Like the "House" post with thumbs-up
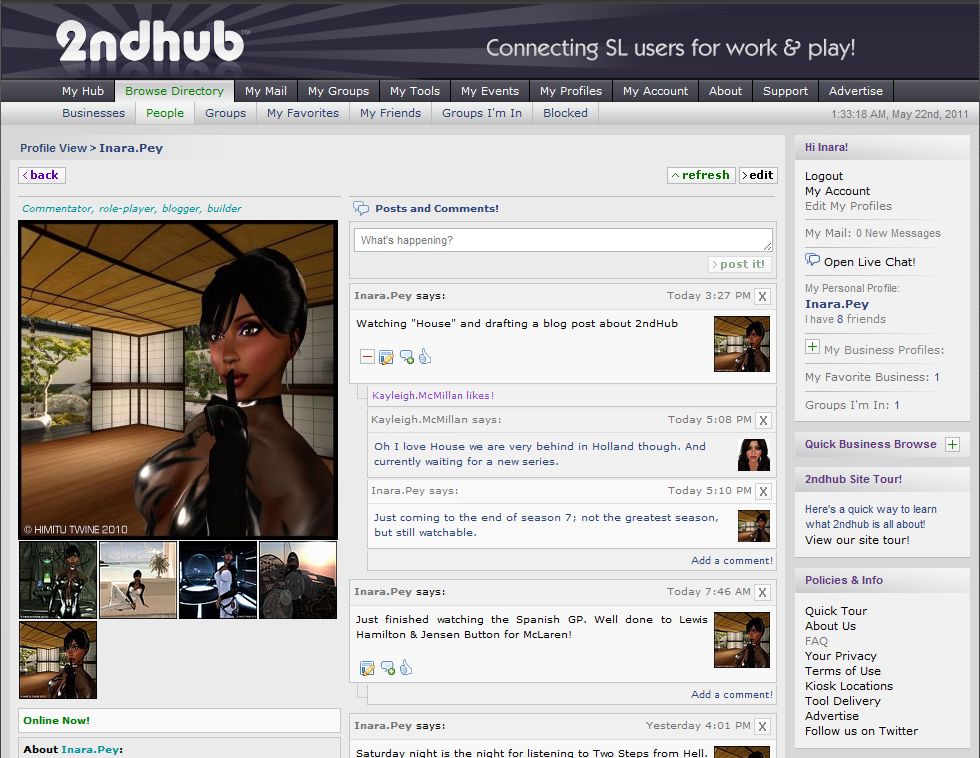Viewport: 980px width, 758px height. pyautogui.click(x=424, y=356)
